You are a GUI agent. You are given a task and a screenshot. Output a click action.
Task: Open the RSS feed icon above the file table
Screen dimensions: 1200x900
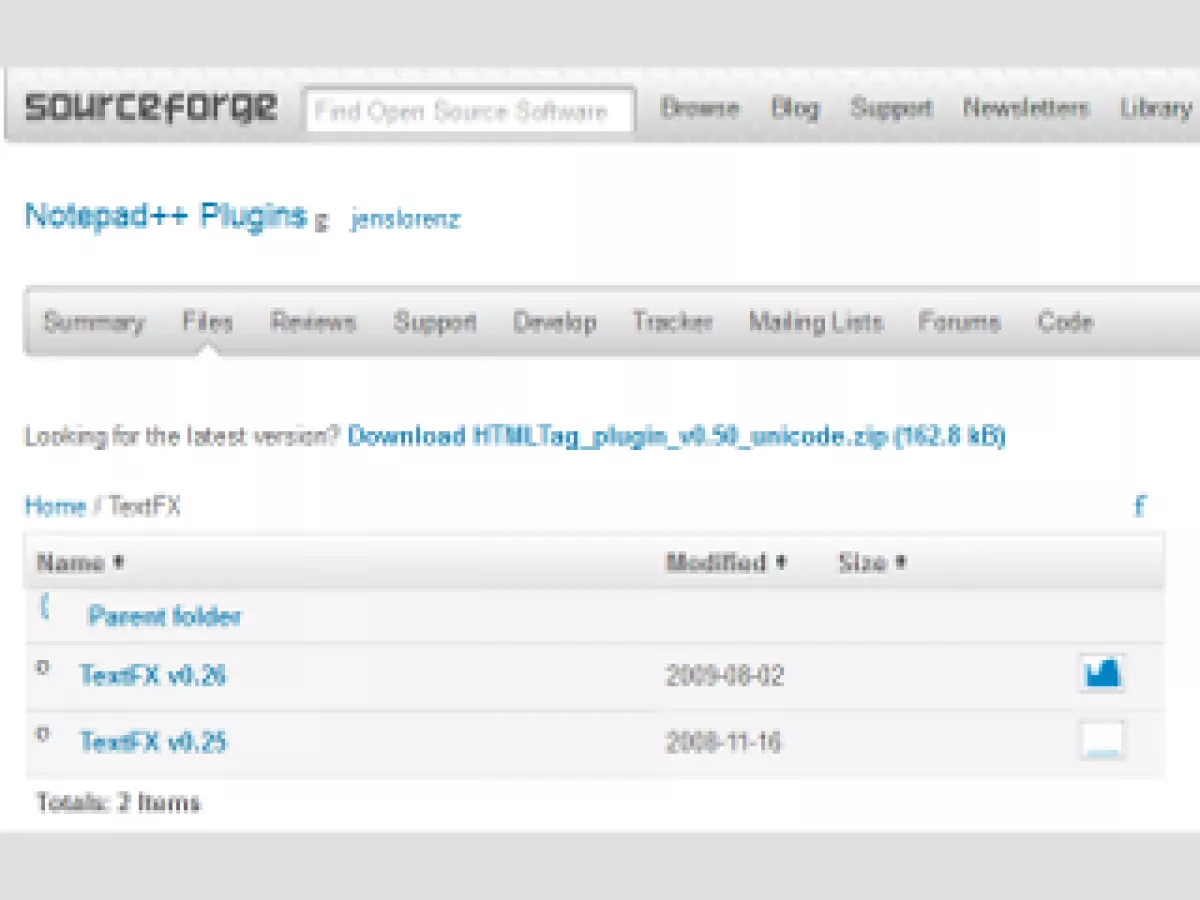coord(1138,506)
